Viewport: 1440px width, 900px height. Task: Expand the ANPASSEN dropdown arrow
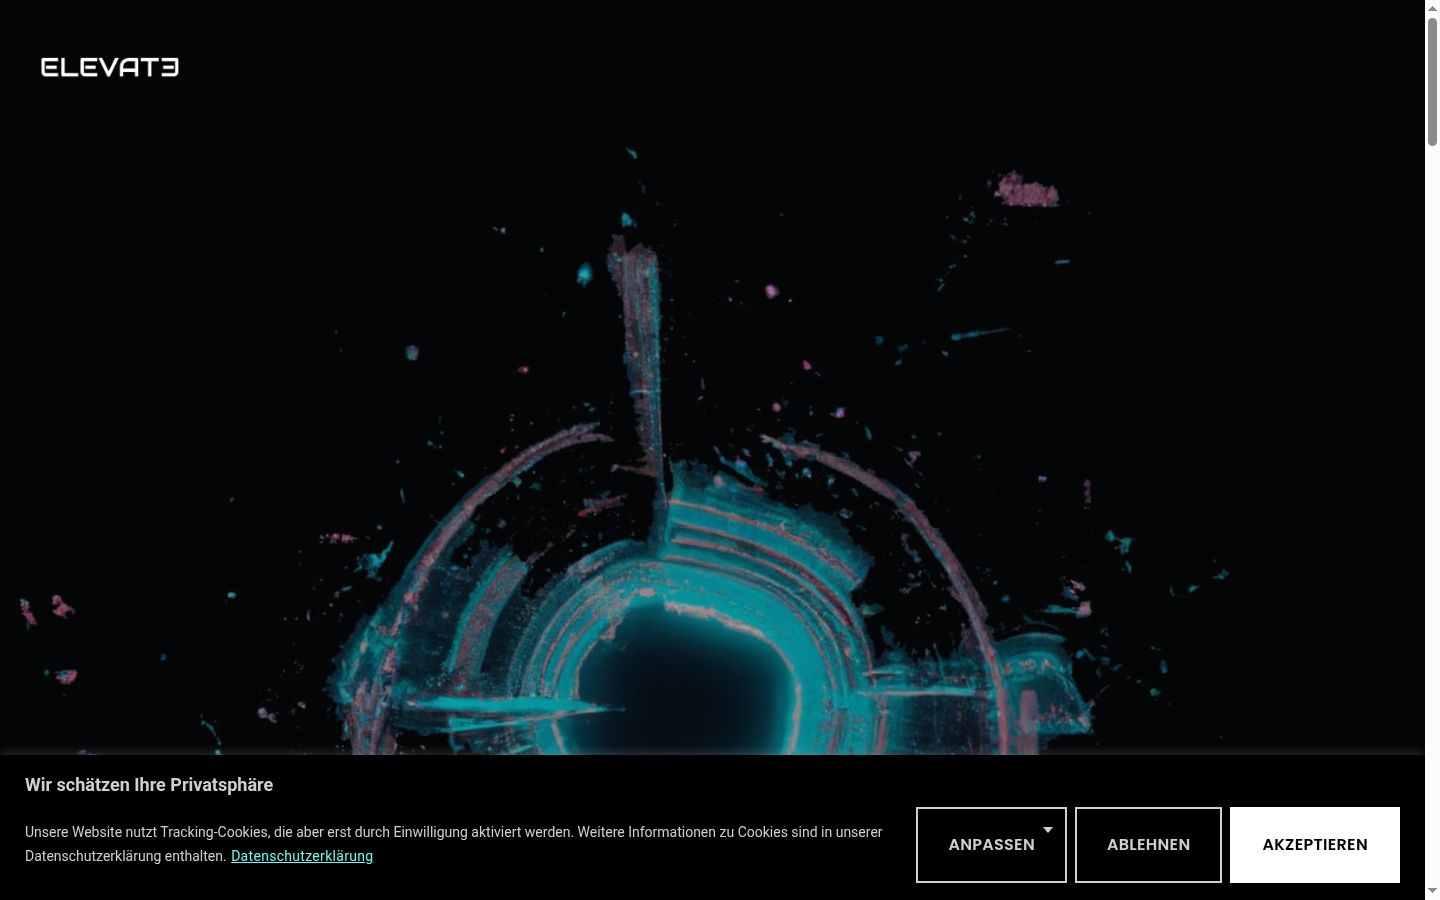pyautogui.click(x=1048, y=830)
